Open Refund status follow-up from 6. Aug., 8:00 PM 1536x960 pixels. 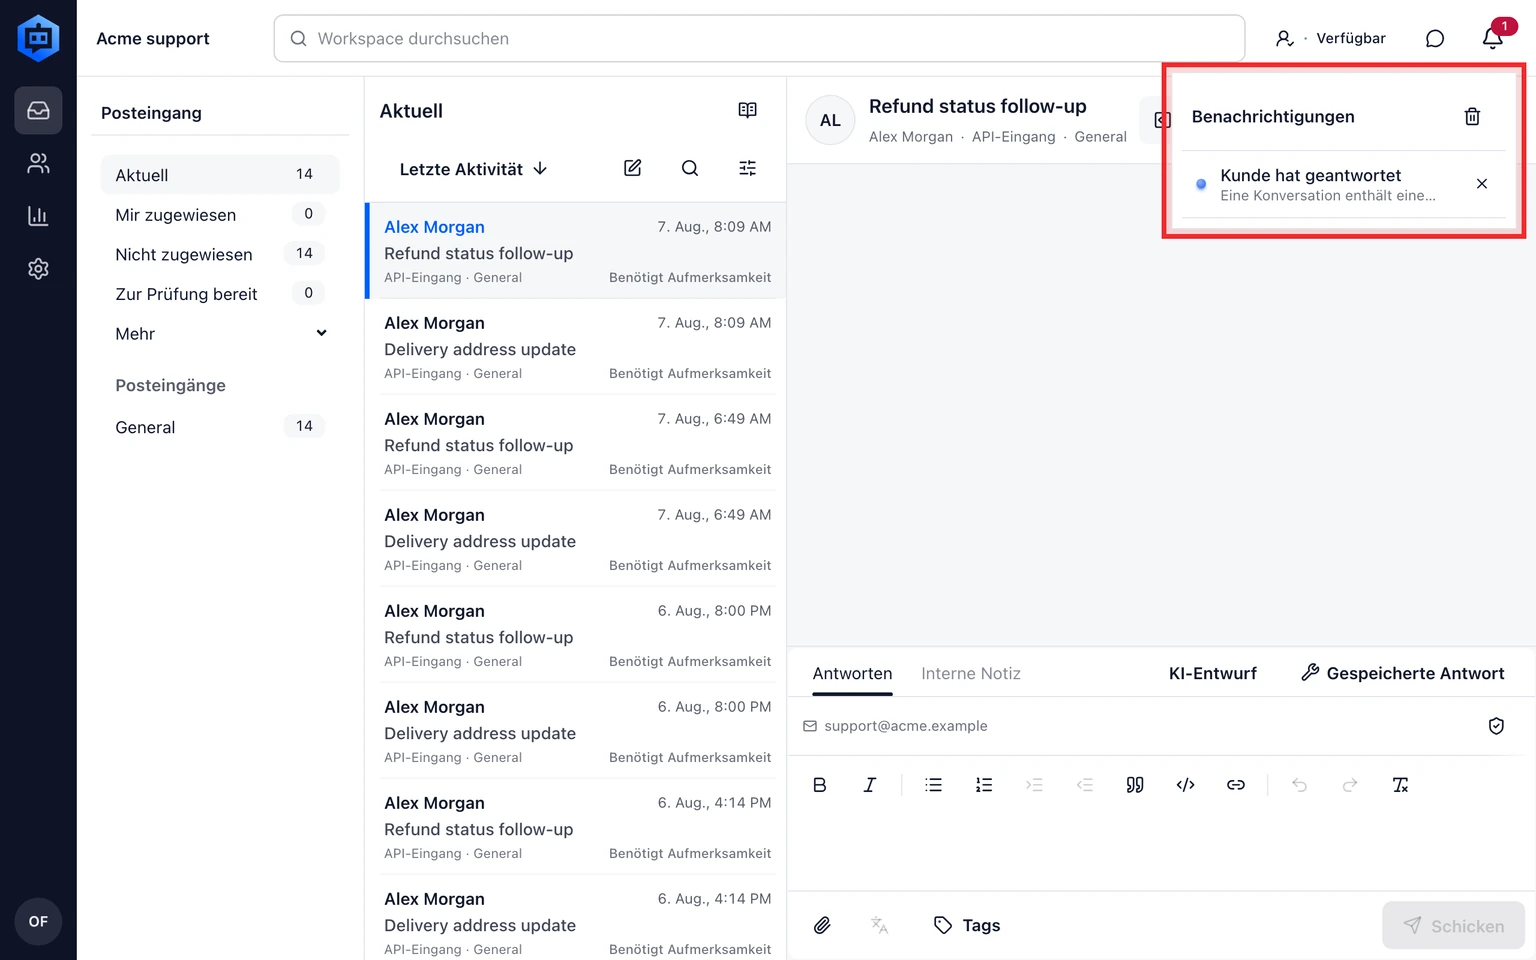pos(576,635)
